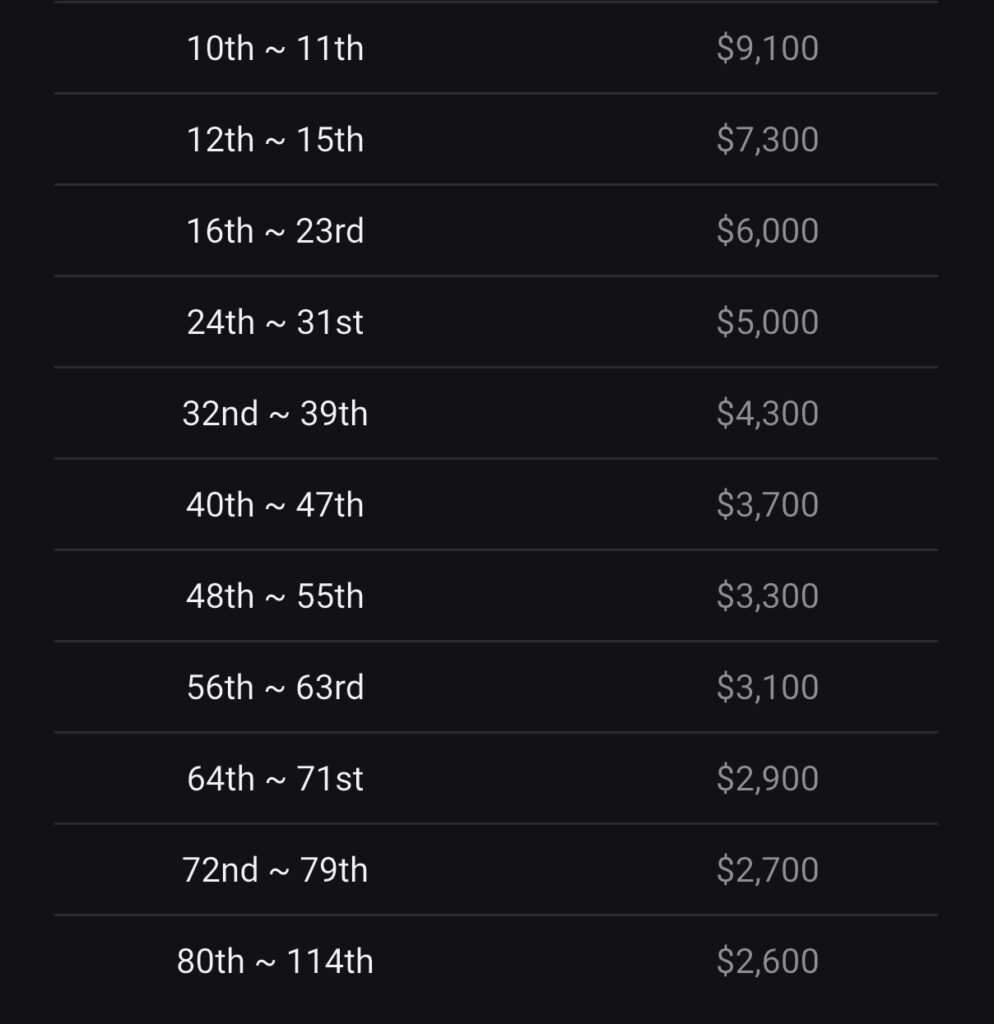Click the 12th ~ 15th place label
The width and height of the screenshot is (994, 1024).
275,140
